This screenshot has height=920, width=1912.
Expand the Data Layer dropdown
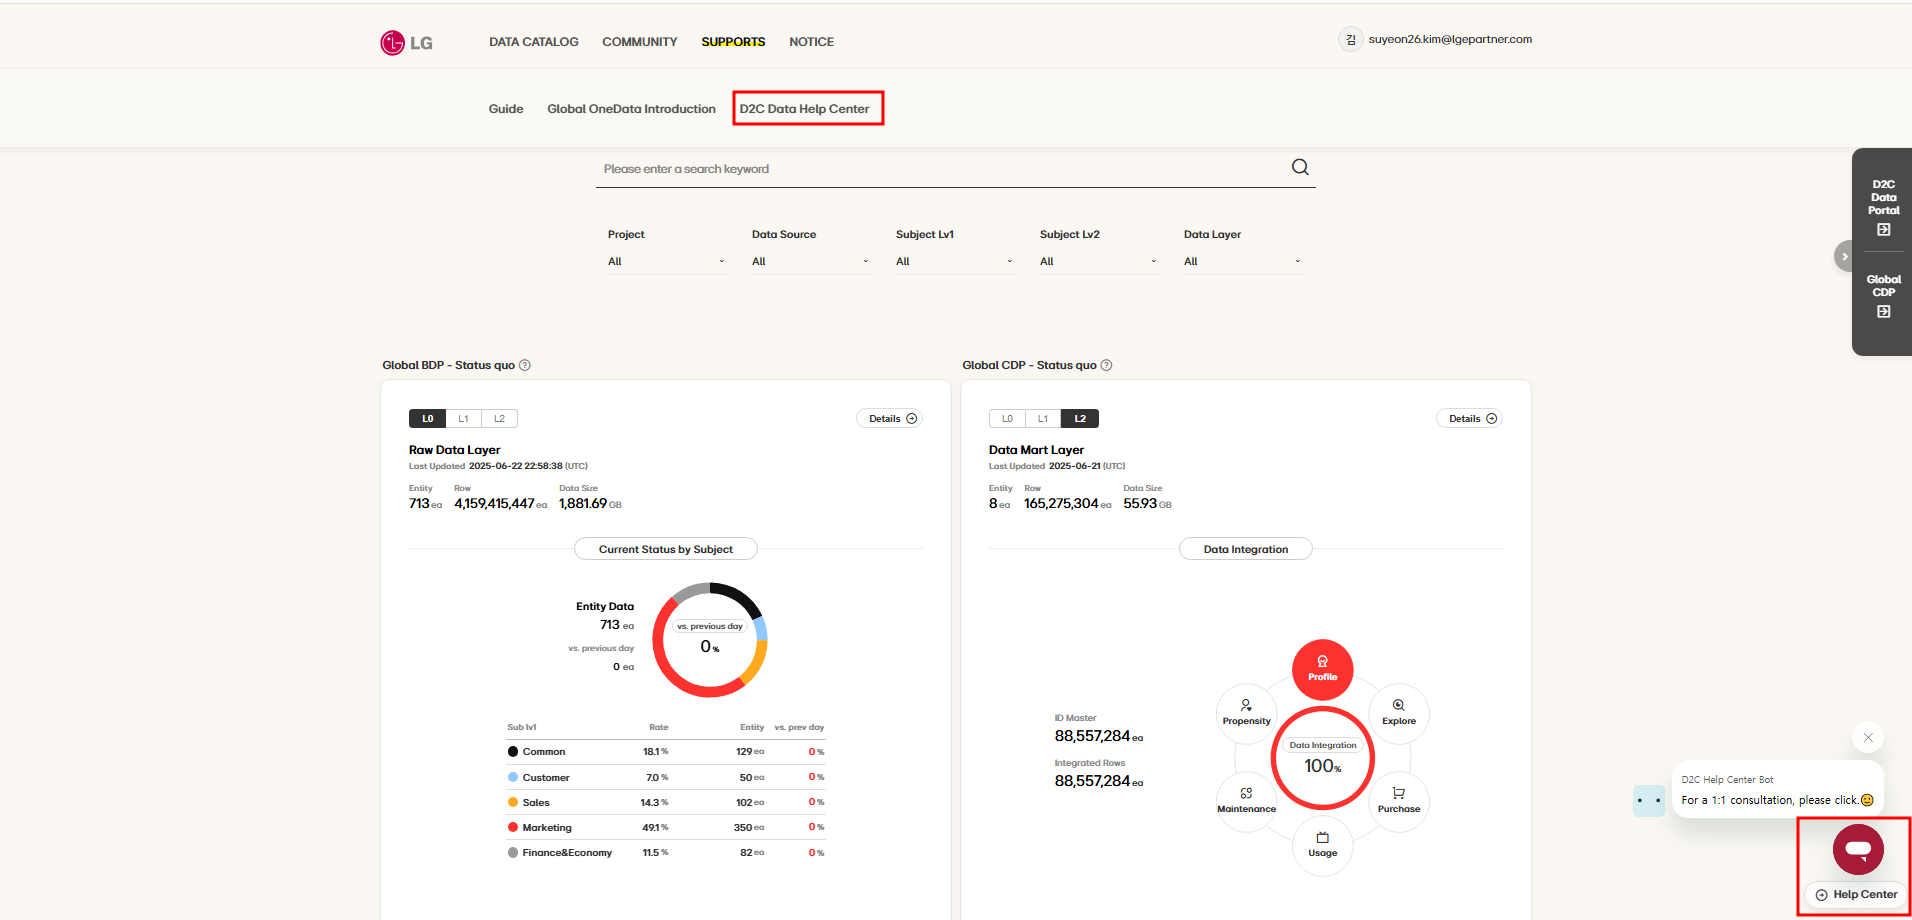[x=1241, y=261]
